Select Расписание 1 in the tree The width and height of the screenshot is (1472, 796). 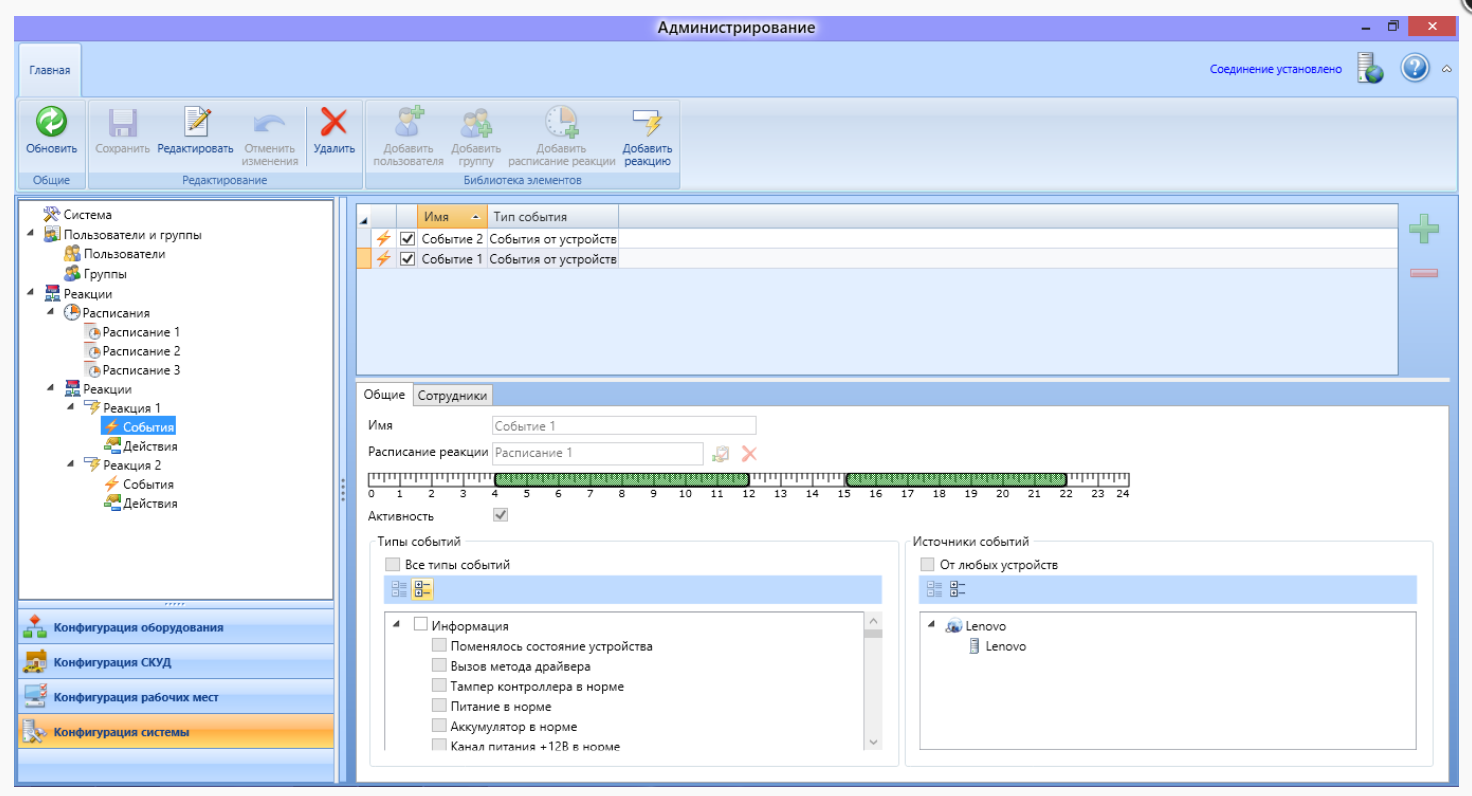tap(141, 332)
